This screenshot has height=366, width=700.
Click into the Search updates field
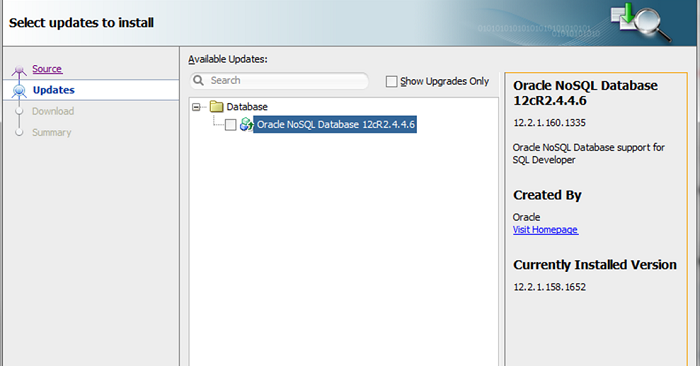point(279,80)
